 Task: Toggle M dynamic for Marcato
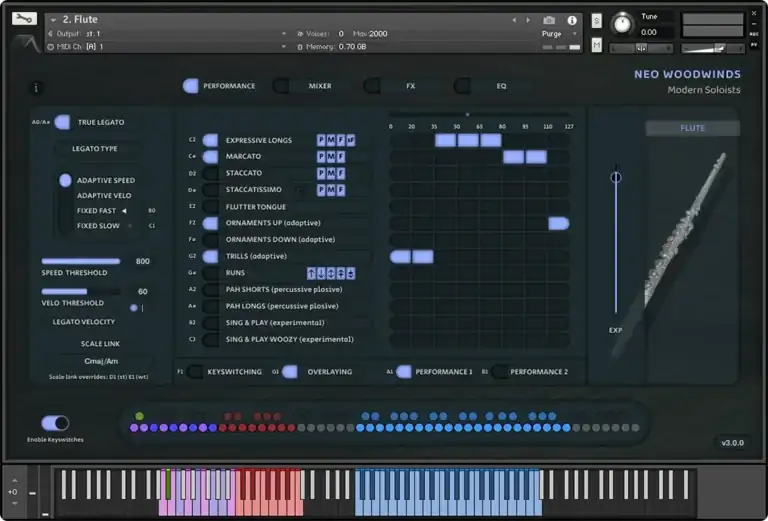pyautogui.click(x=331, y=157)
